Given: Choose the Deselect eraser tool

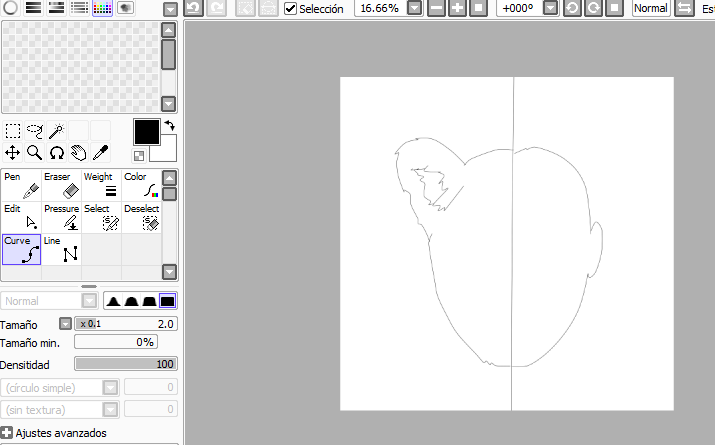Looking at the screenshot, I should [x=141, y=217].
